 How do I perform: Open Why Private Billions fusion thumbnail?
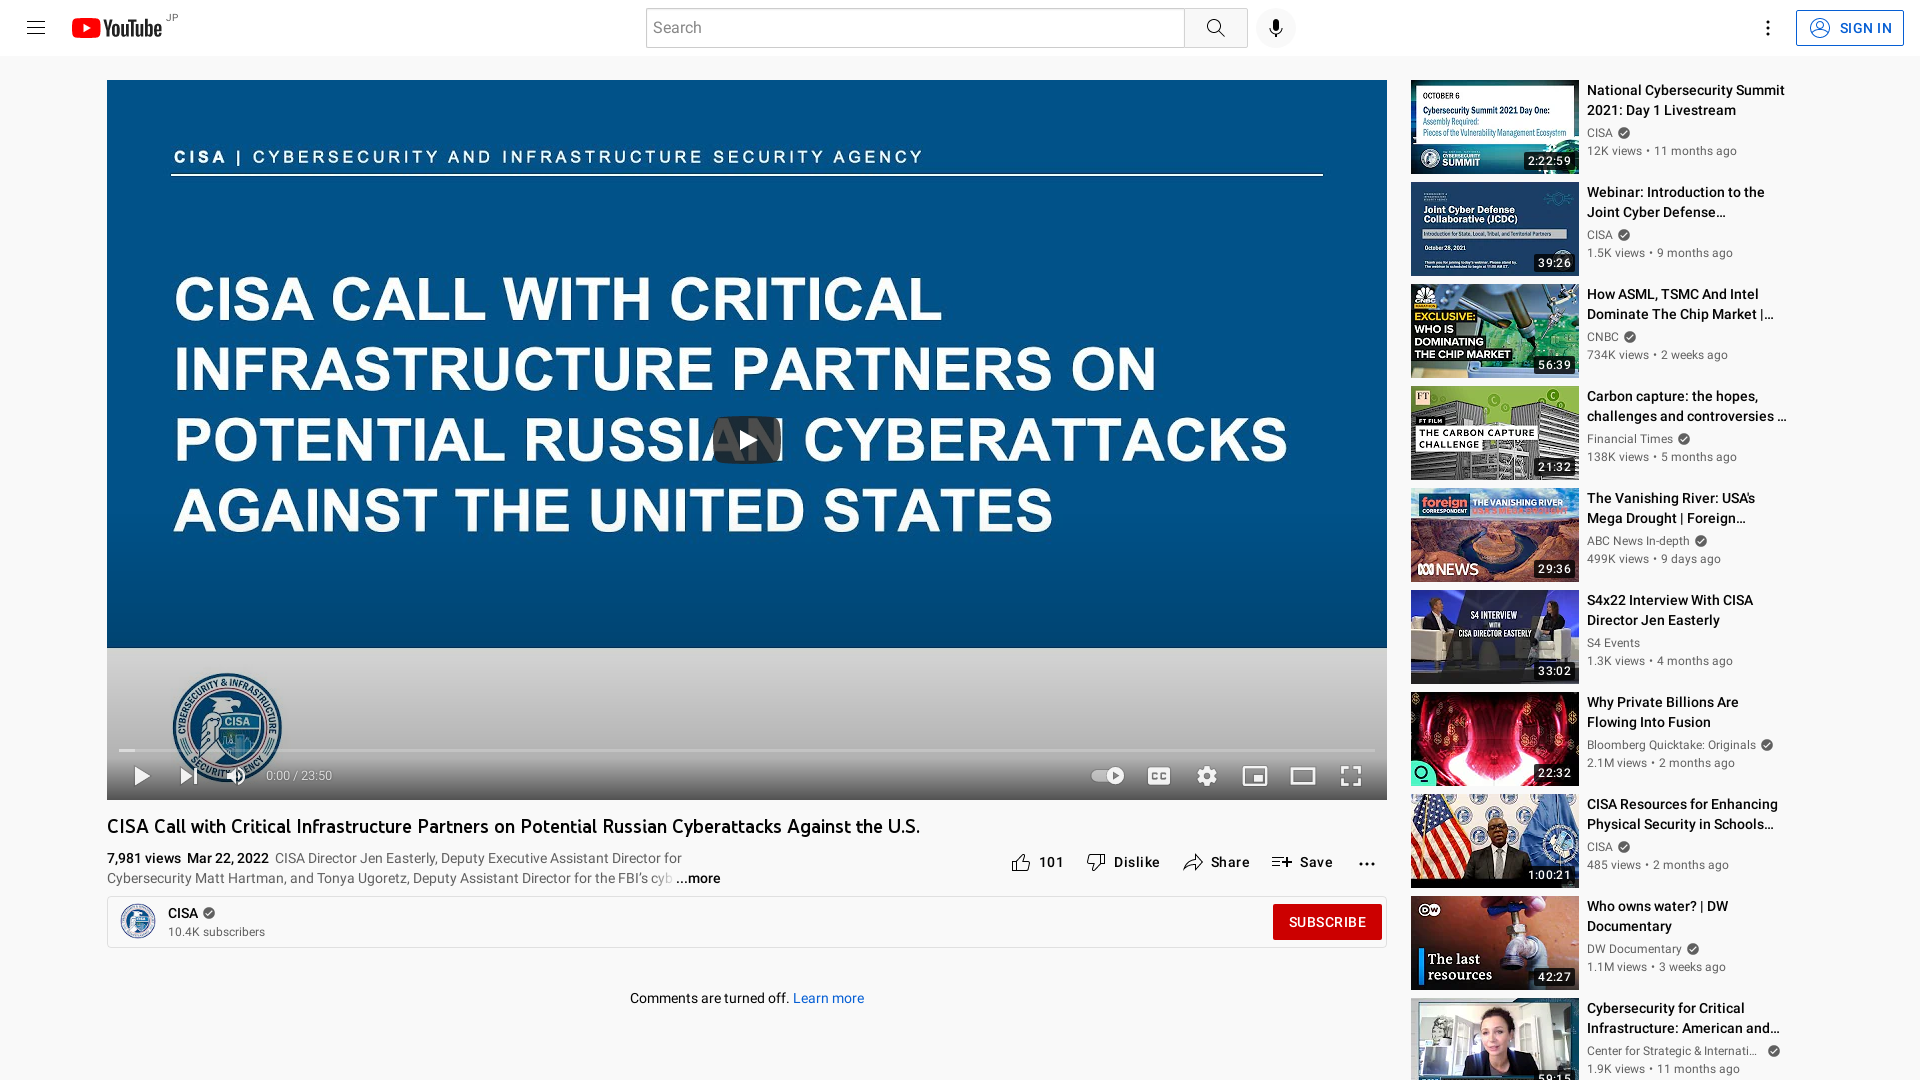click(1495, 739)
